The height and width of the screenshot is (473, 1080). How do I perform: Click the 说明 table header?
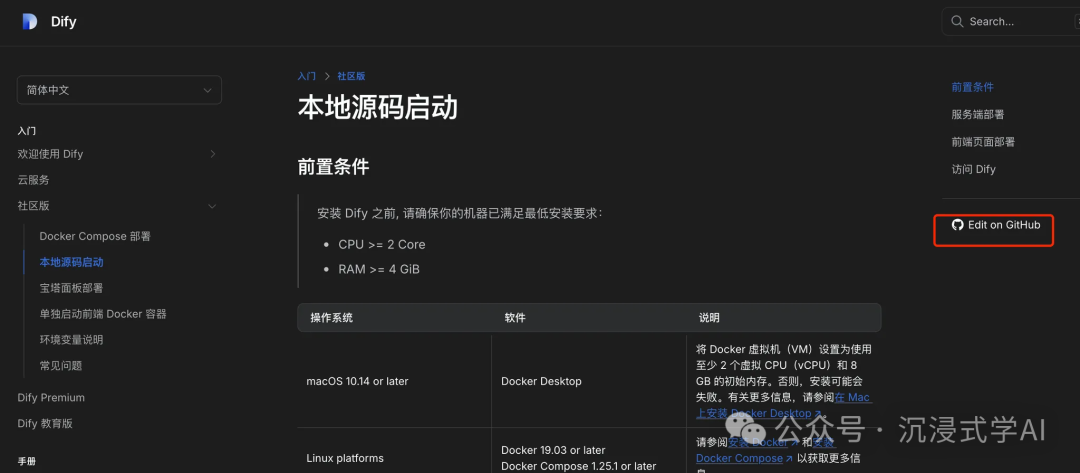point(709,317)
